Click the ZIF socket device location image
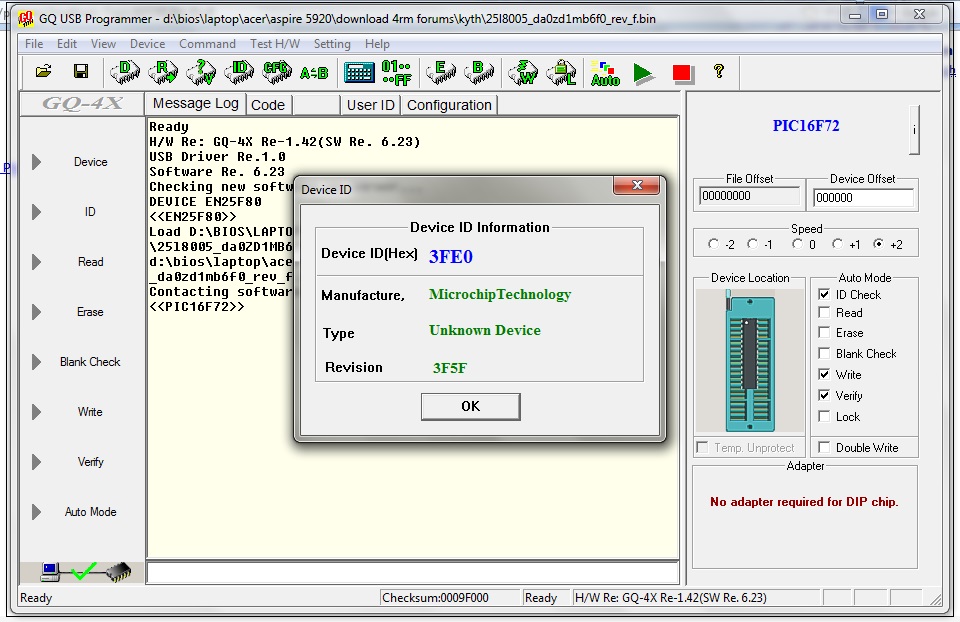Image resolution: width=960 pixels, height=622 pixels. click(750, 361)
